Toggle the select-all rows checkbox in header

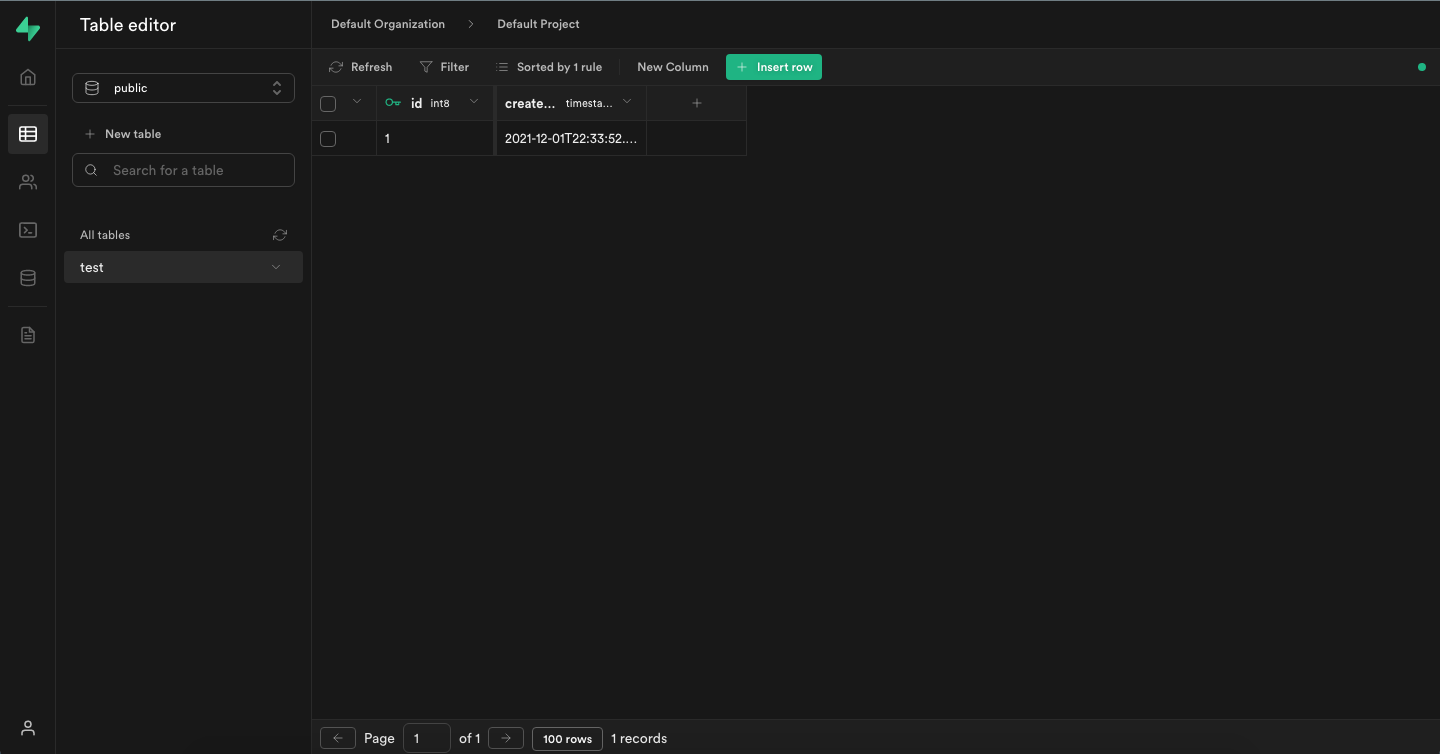click(328, 103)
